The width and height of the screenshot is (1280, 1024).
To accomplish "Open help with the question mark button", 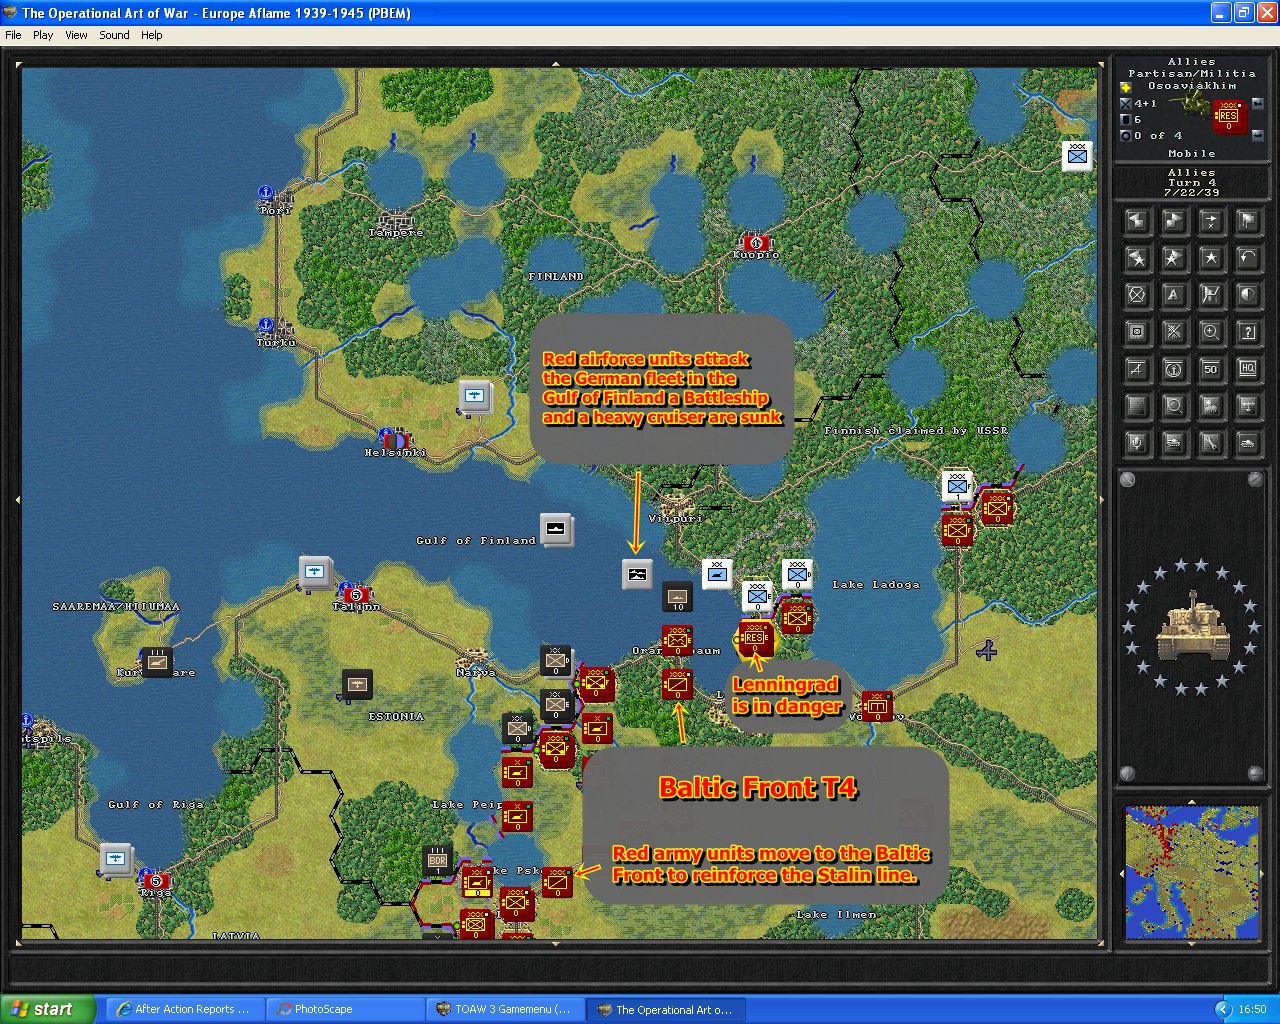I will pos(1248,332).
